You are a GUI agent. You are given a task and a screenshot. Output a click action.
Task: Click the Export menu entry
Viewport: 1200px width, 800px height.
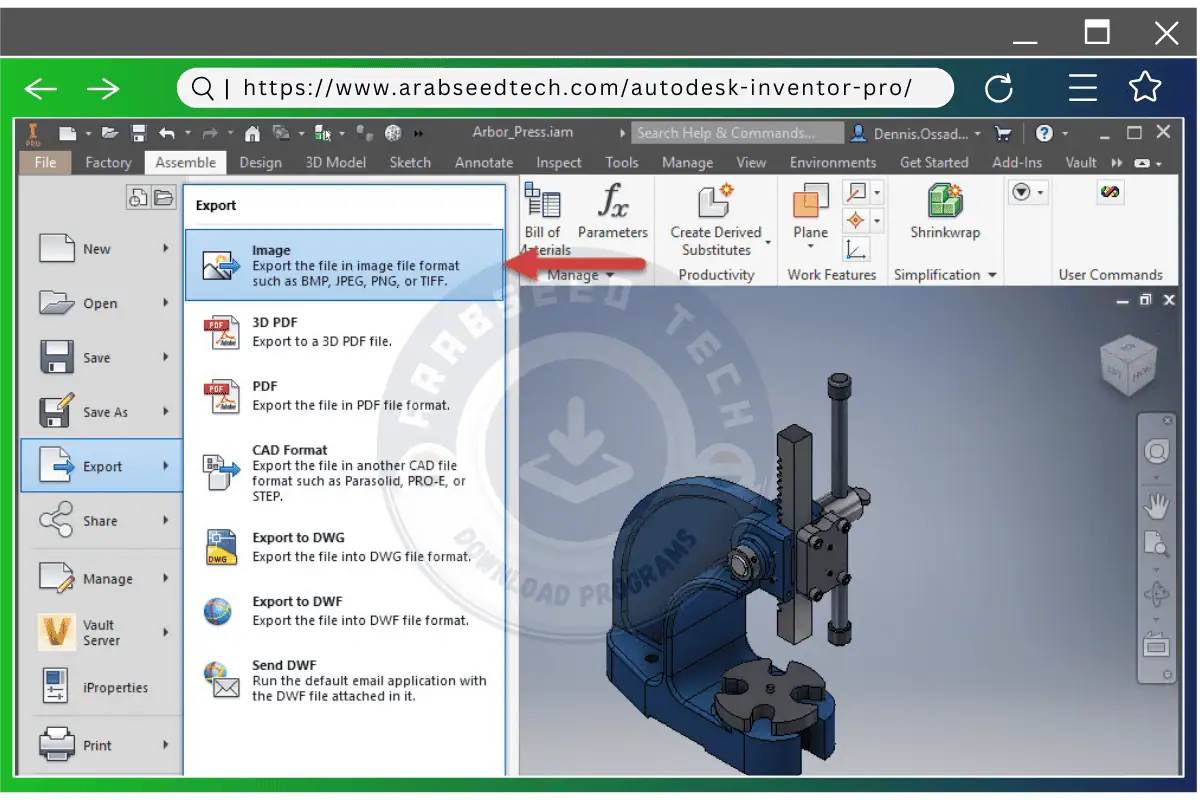[x=100, y=465]
